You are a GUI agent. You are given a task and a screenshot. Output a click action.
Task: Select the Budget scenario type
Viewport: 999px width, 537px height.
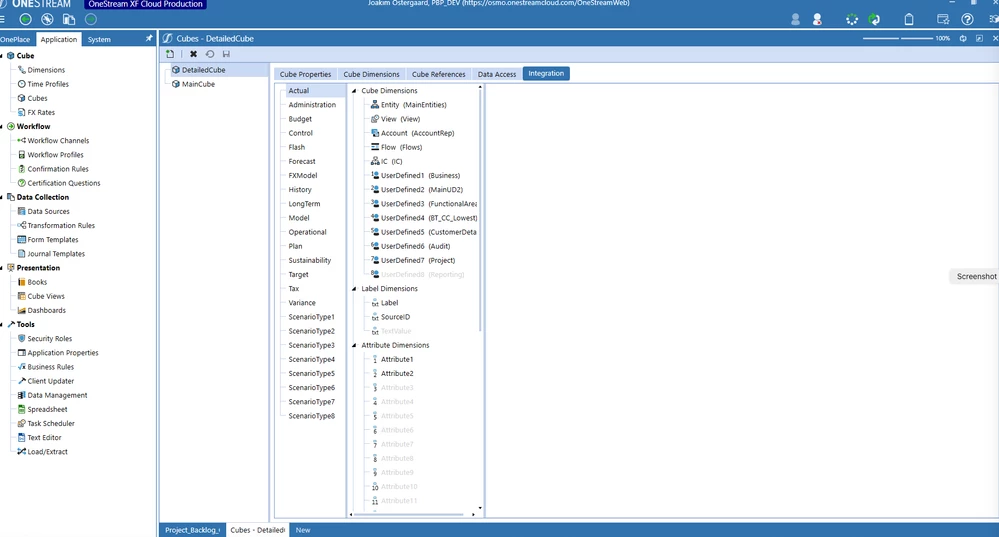[x=299, y=119]
